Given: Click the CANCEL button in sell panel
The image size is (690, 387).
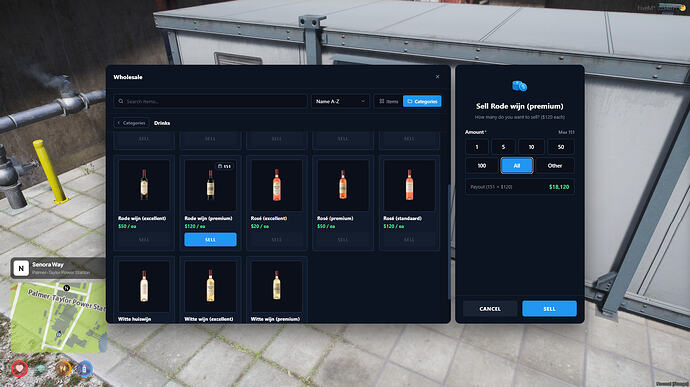Looking at the screenshot, I should [x=490, y=309].
